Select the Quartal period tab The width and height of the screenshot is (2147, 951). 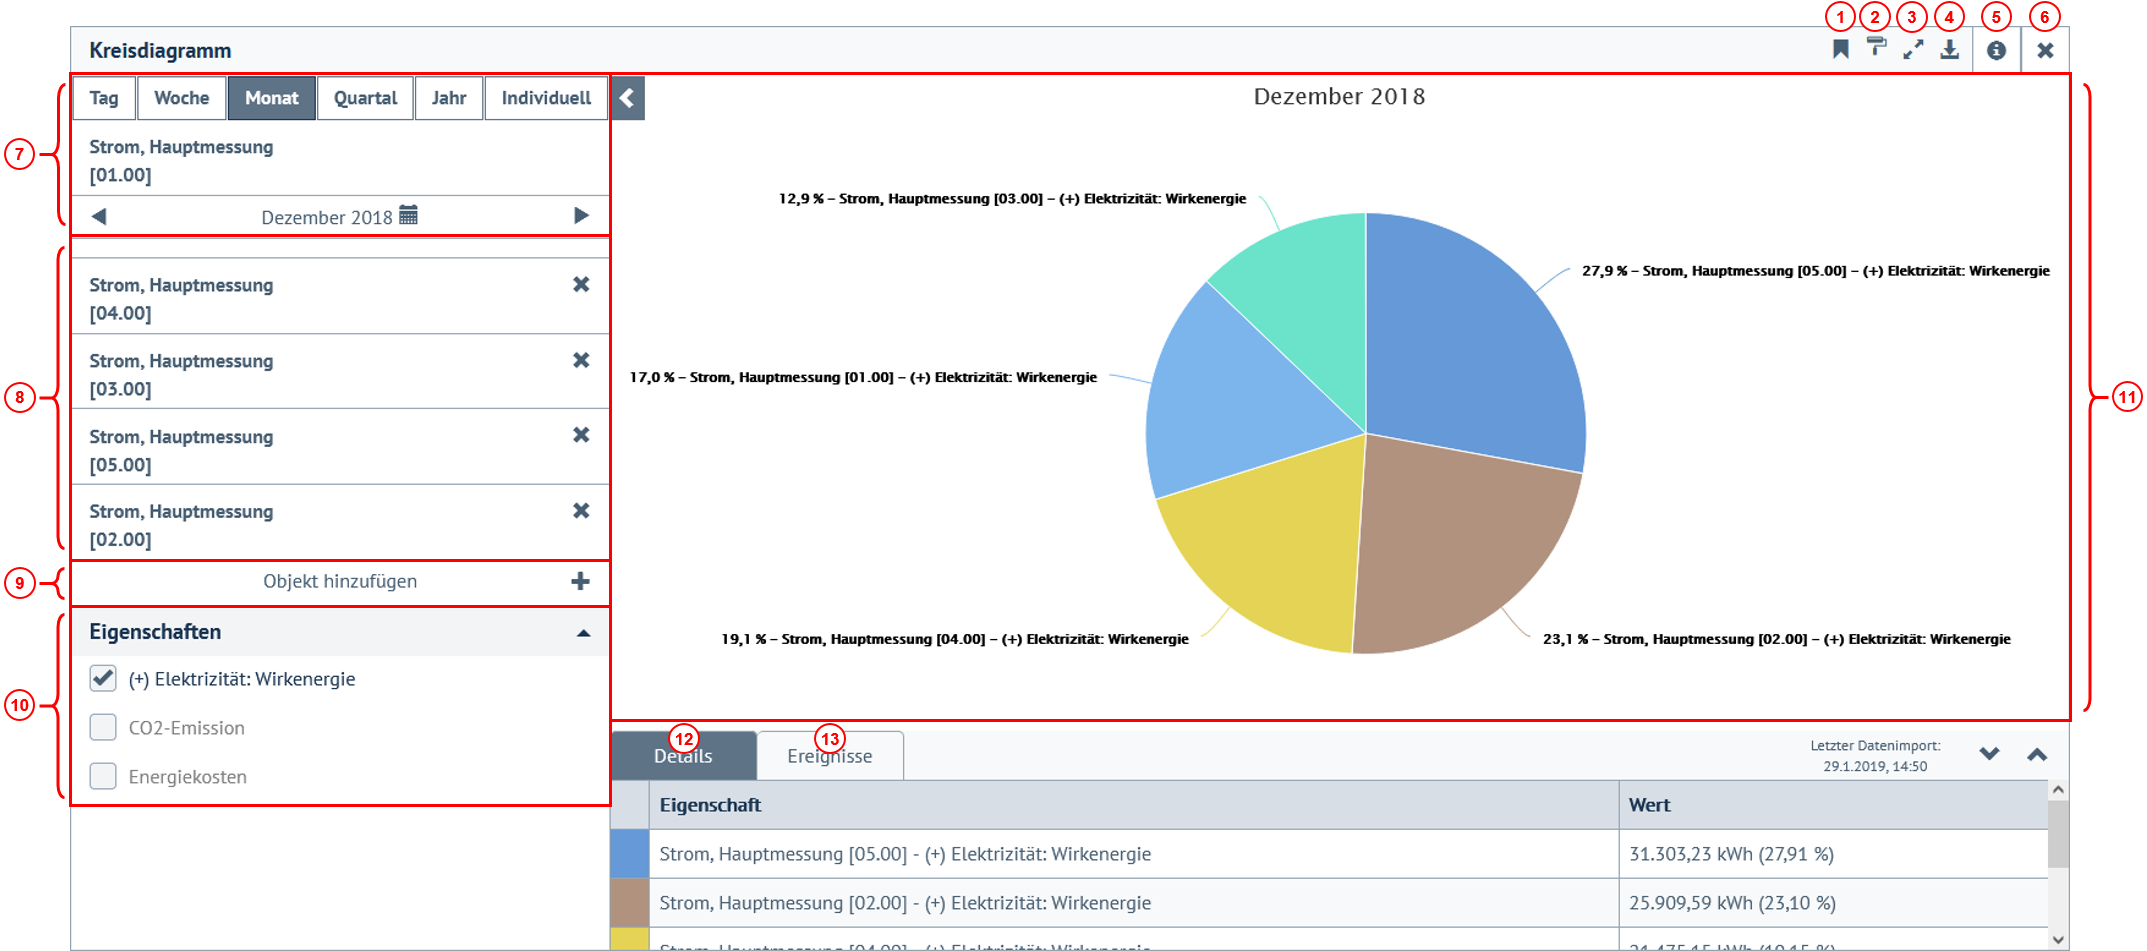pyautogui.click(x=365, y=98)
